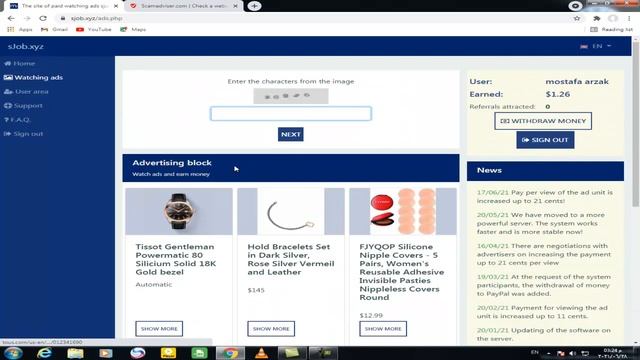Open VLC media player from taskbar

click(x=261, y=353)
